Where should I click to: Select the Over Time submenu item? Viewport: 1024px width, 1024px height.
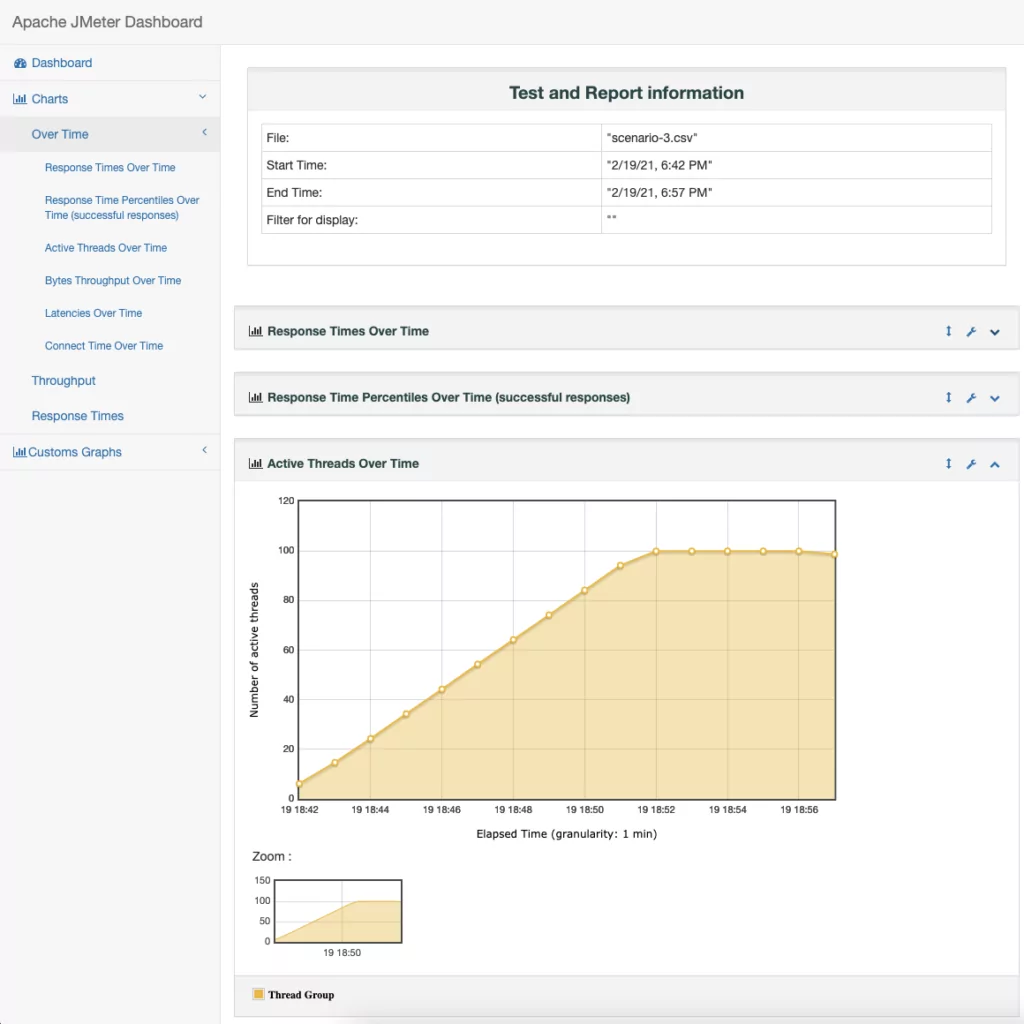pos(60,135)
